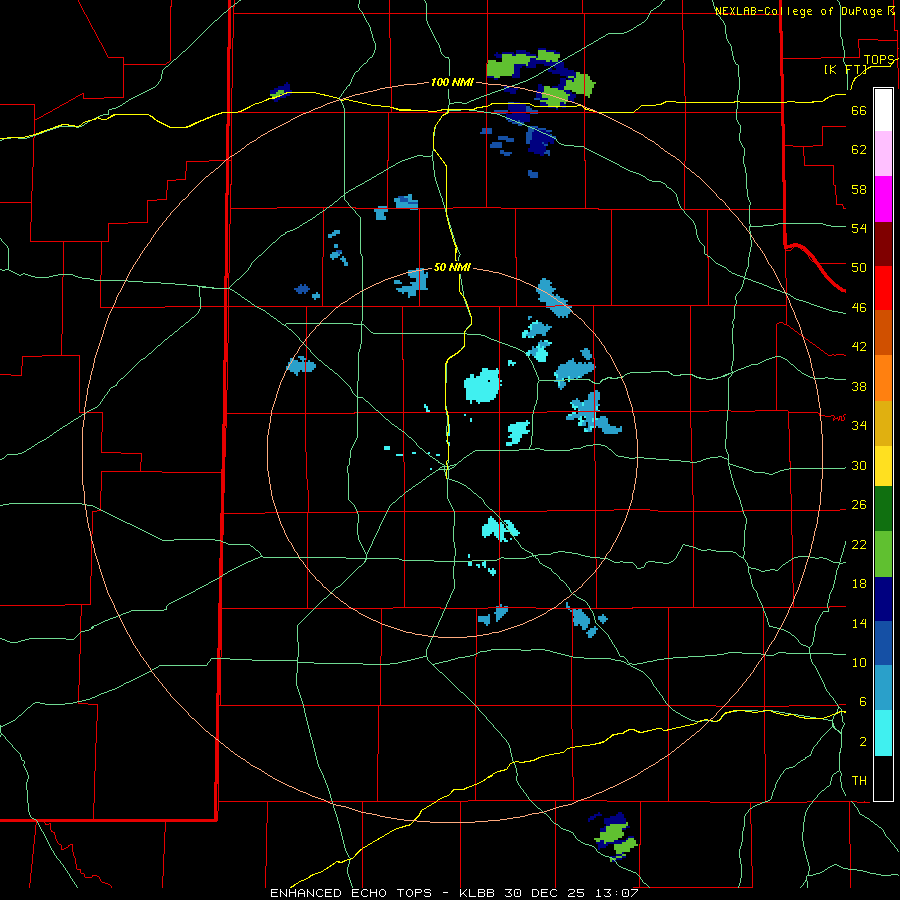Click the dark red 54 kft swatch
Image resolution: width=900 pixels, height=900 pixels.
point(883,244)
